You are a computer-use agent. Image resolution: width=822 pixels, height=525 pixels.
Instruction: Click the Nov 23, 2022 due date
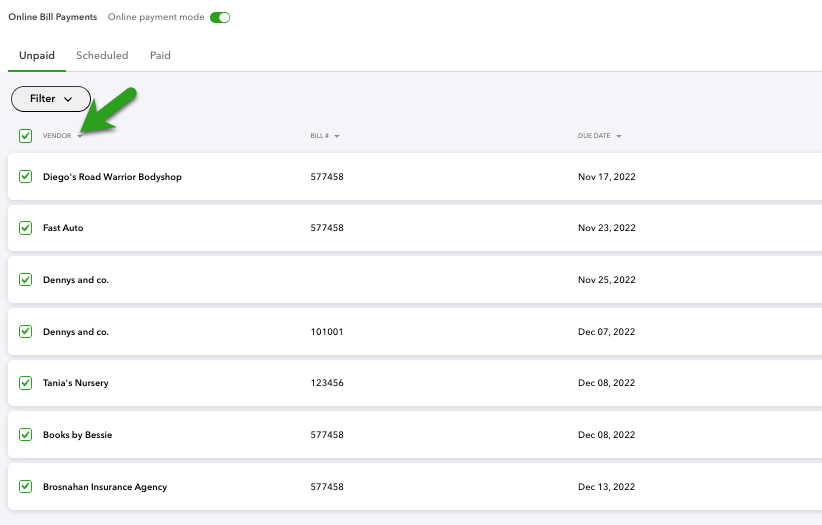tap(606, 228)
